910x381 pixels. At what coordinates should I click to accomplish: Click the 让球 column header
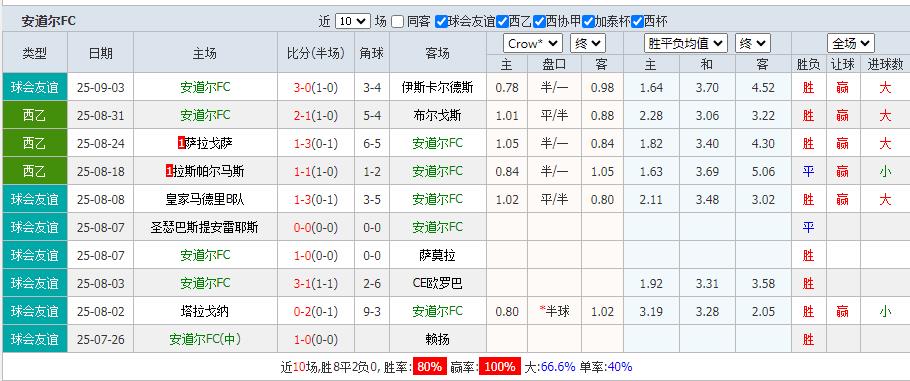(x=843, y=64)
